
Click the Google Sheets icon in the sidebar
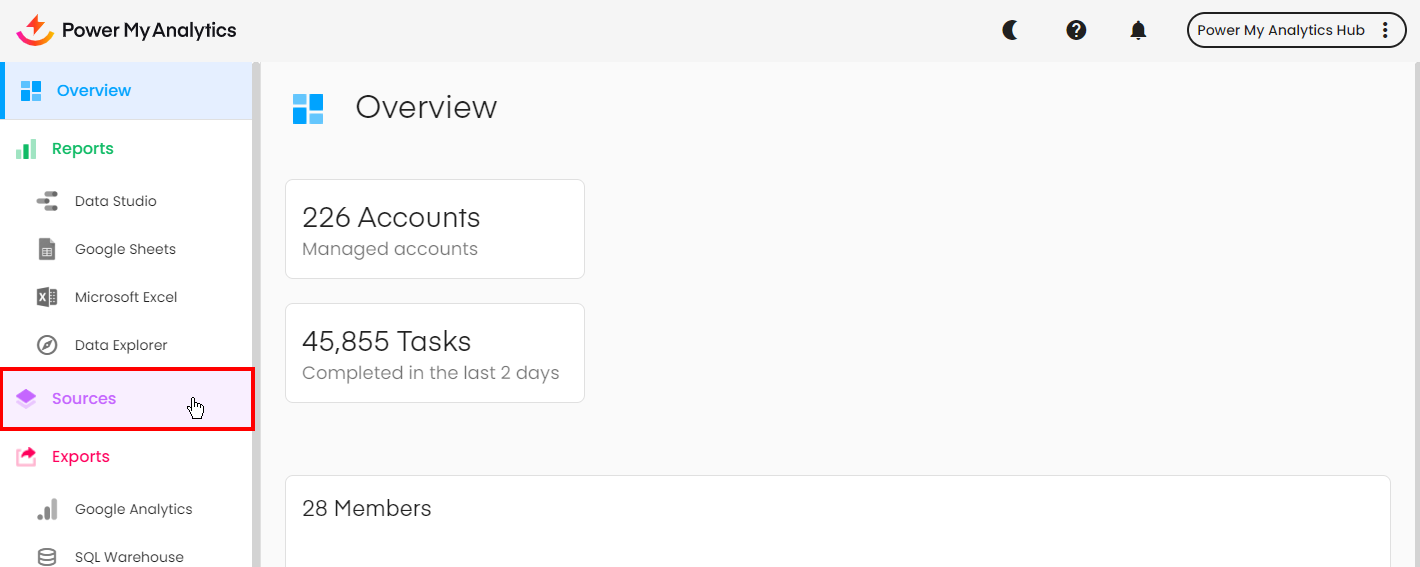(47, 249)
